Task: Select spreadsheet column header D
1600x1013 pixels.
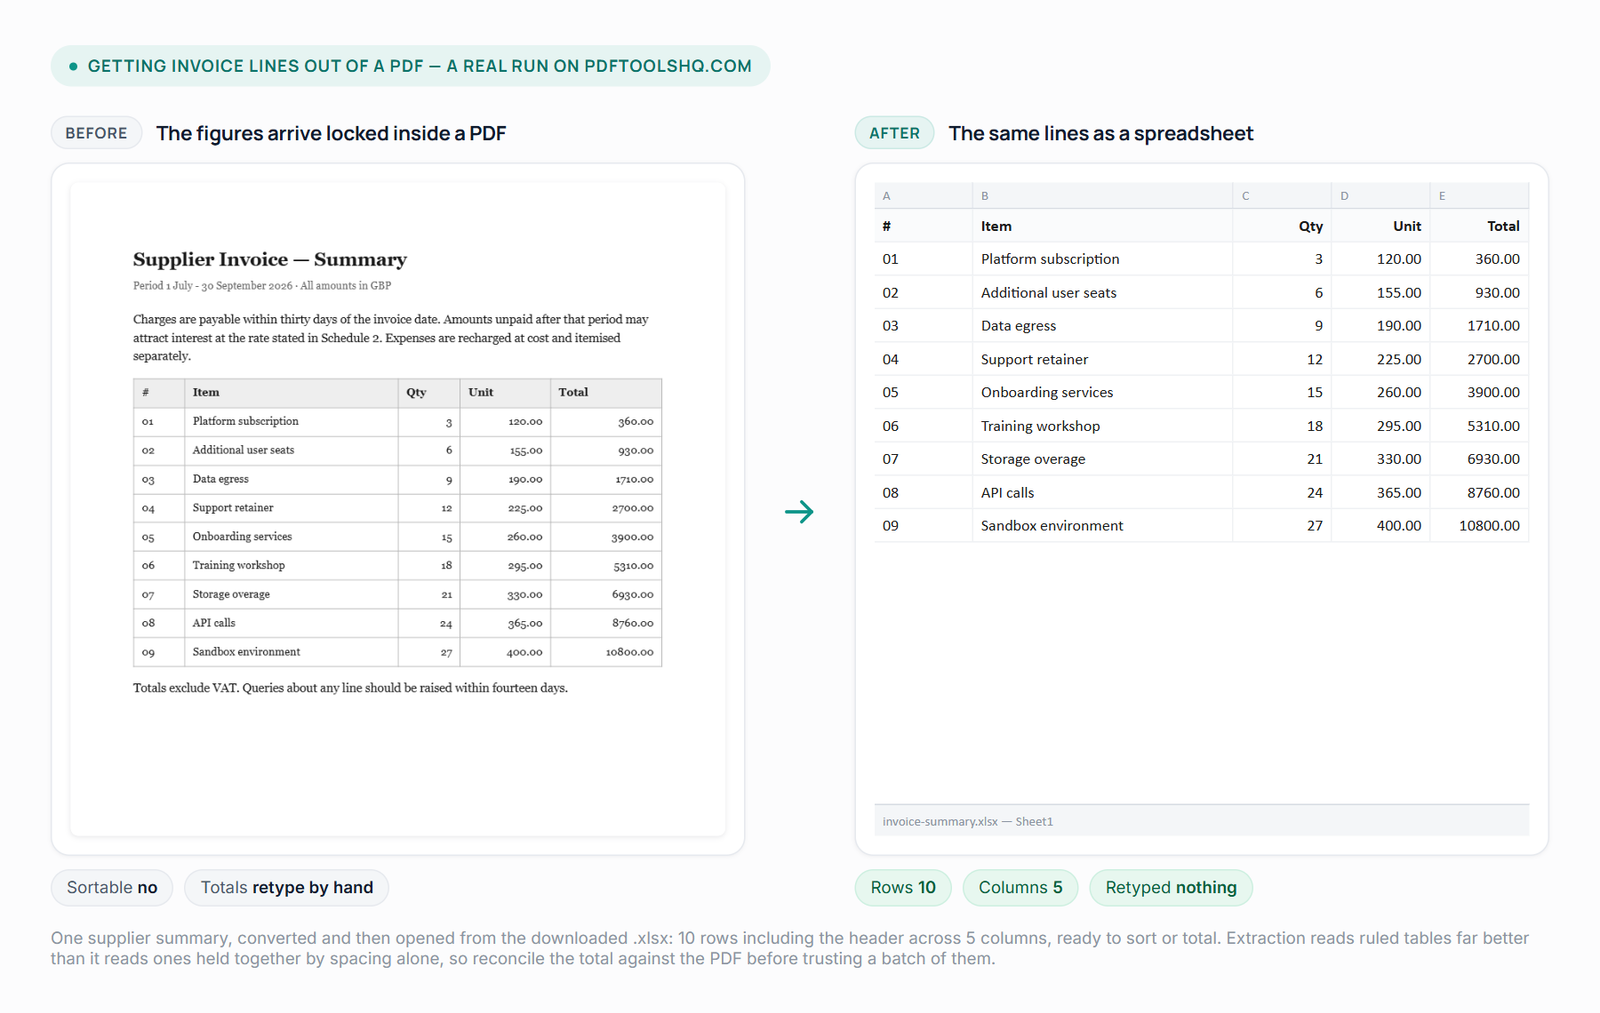Action: [1380, 196]
